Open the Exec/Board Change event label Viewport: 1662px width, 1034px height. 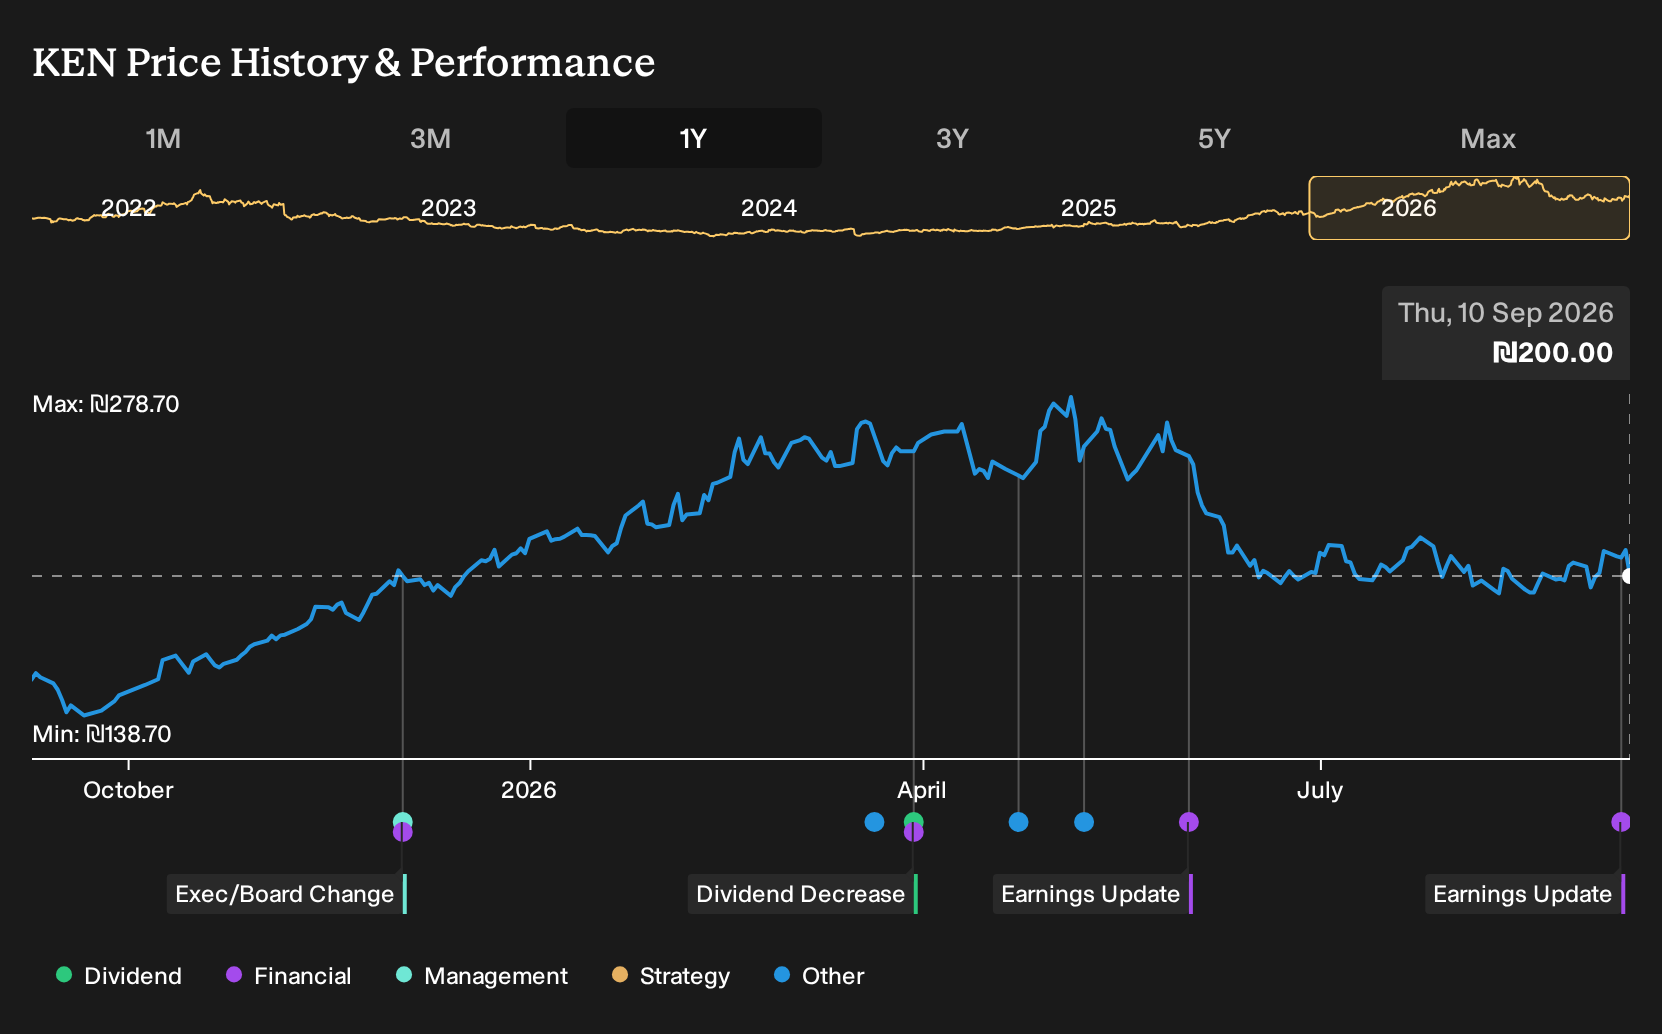click(285, 894)
